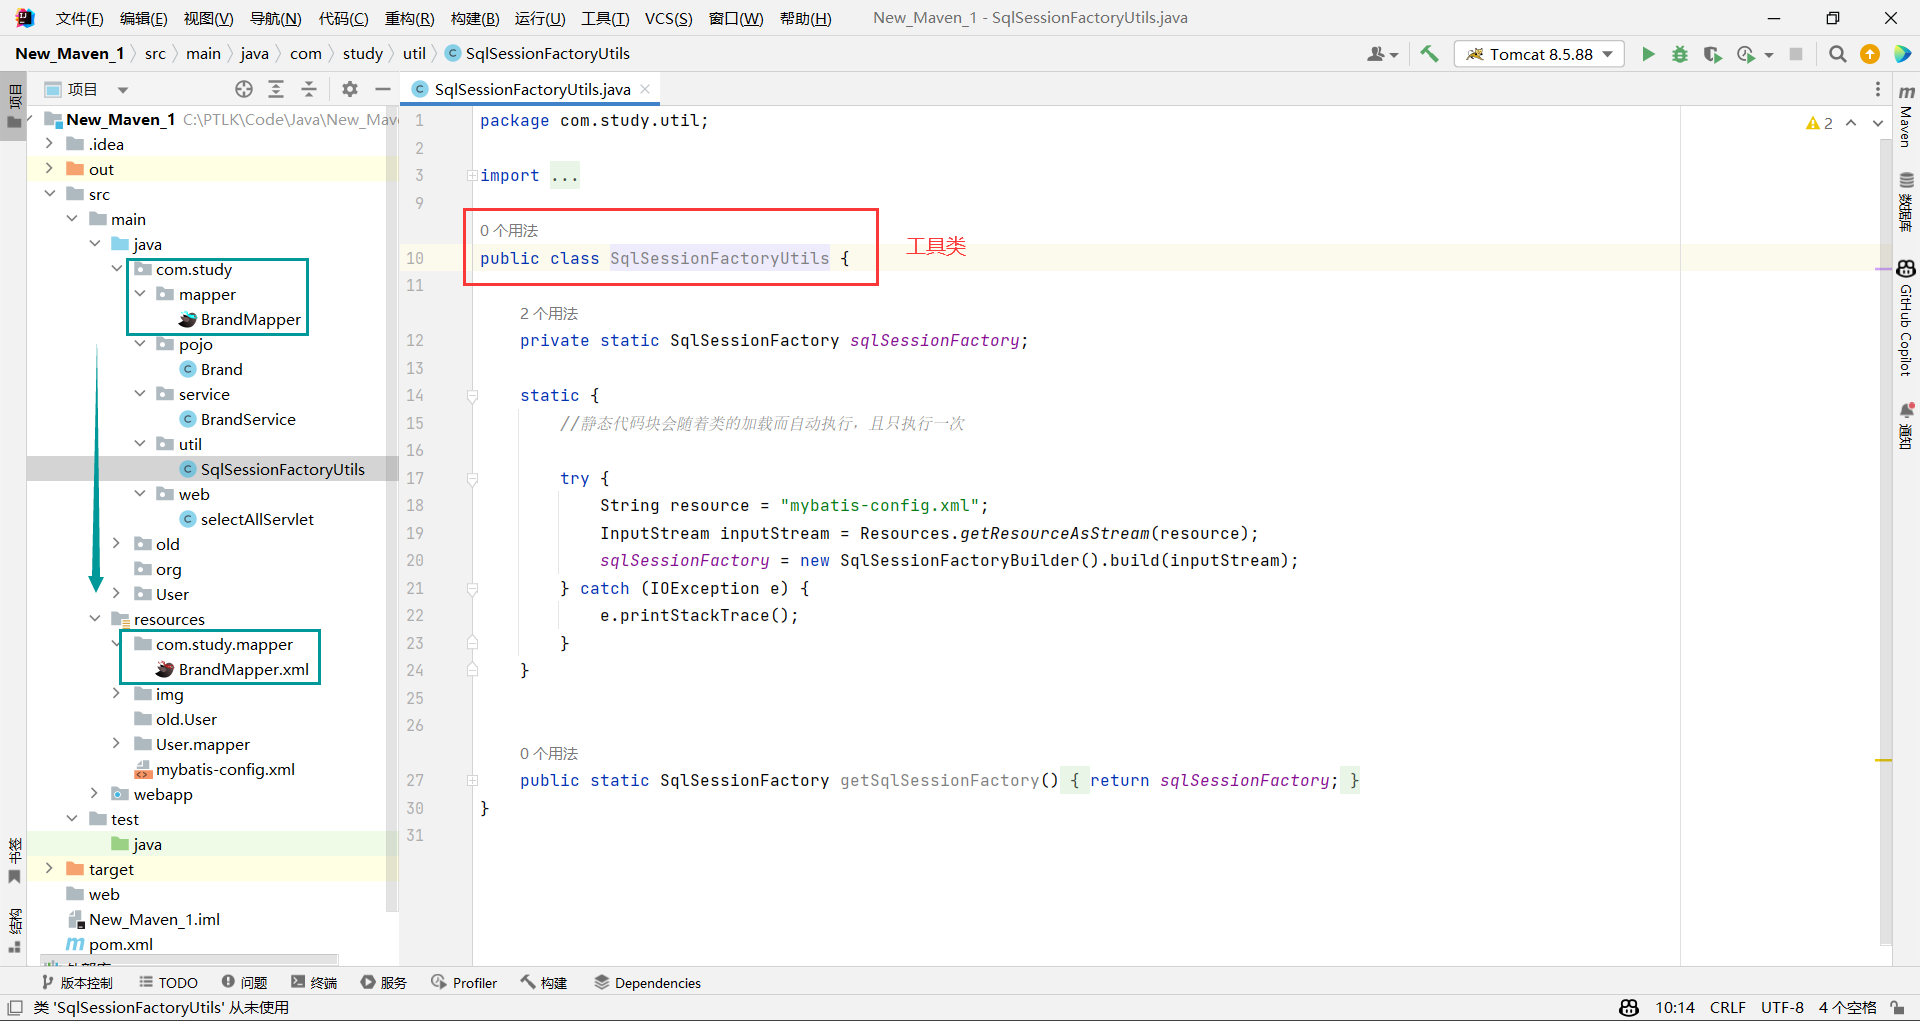This screenshot has width=1920, height=1021.
Task: Click the yellow warning stripe on the editor scrollbar
Action: tap(1884, 761)
